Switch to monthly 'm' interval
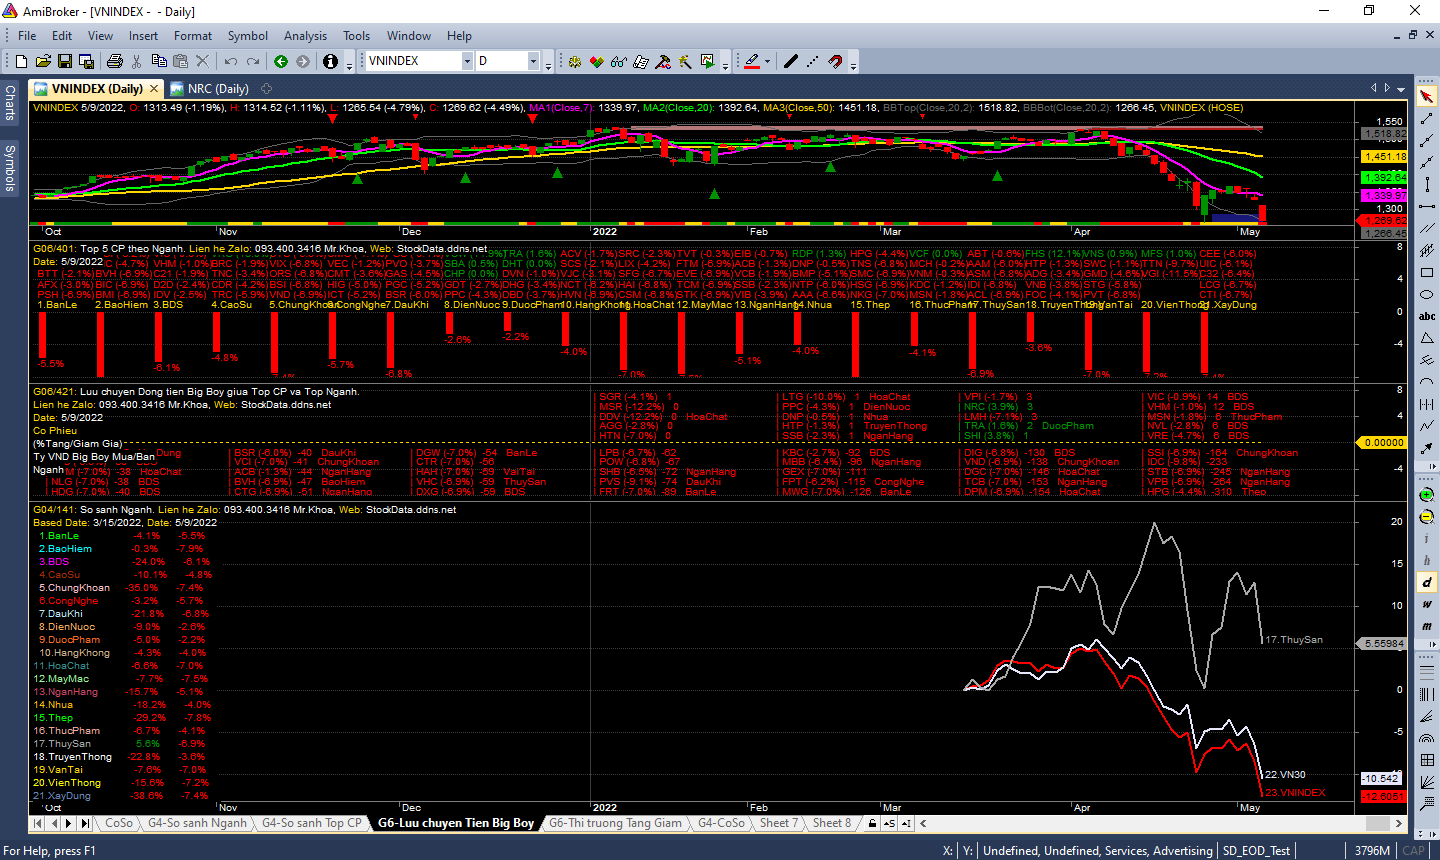 pos(1427,626)
